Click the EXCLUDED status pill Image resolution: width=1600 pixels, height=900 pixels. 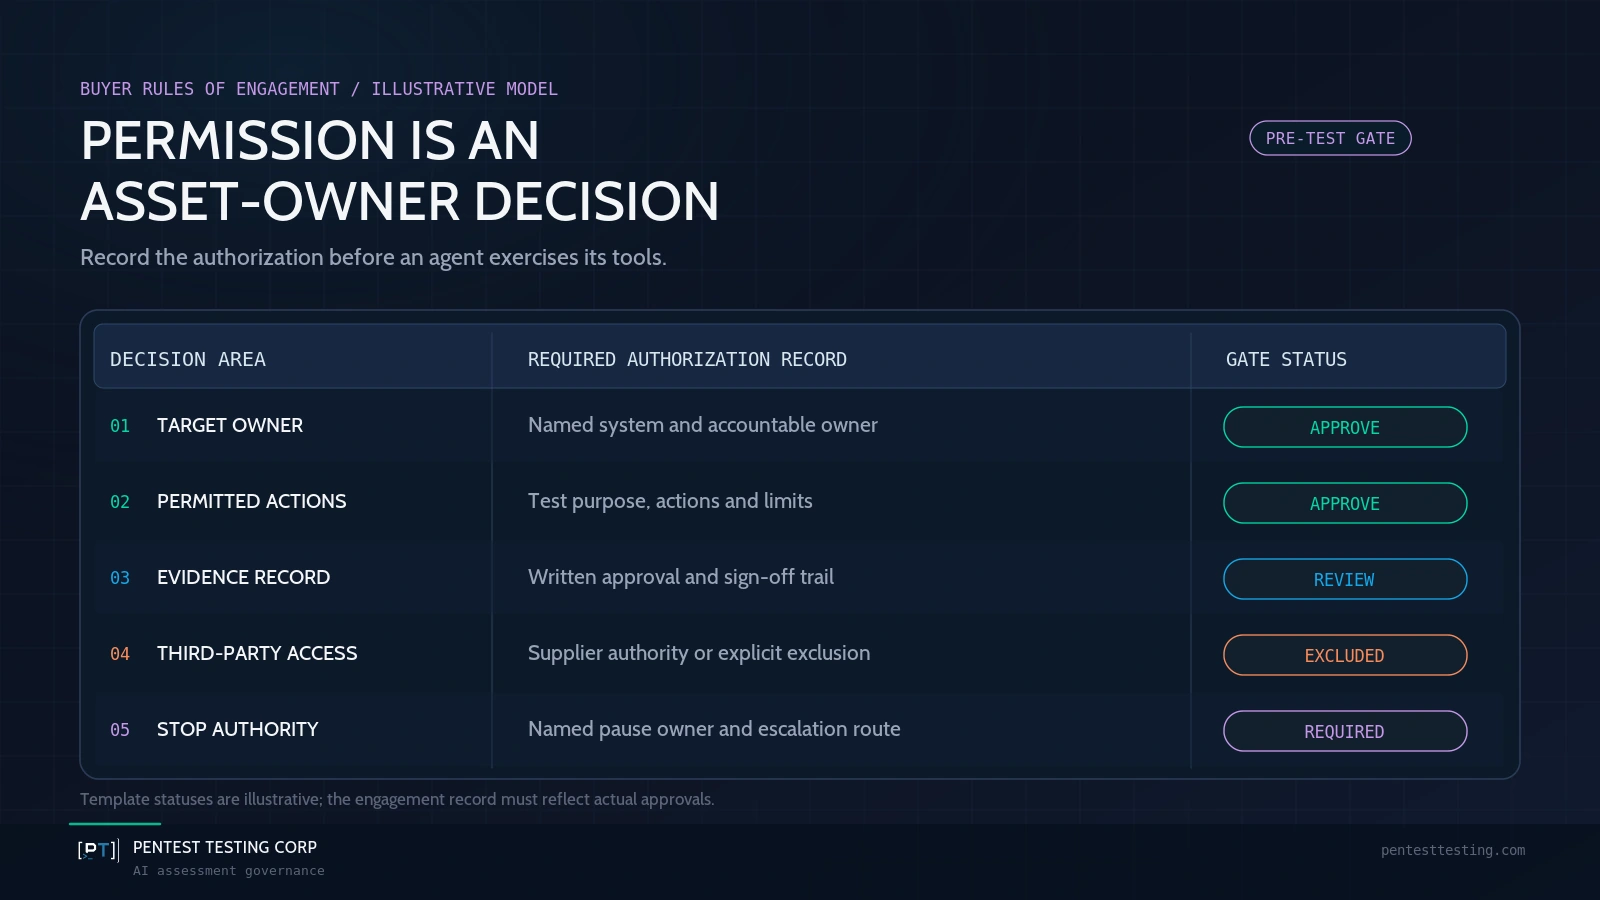[1345, 655]
